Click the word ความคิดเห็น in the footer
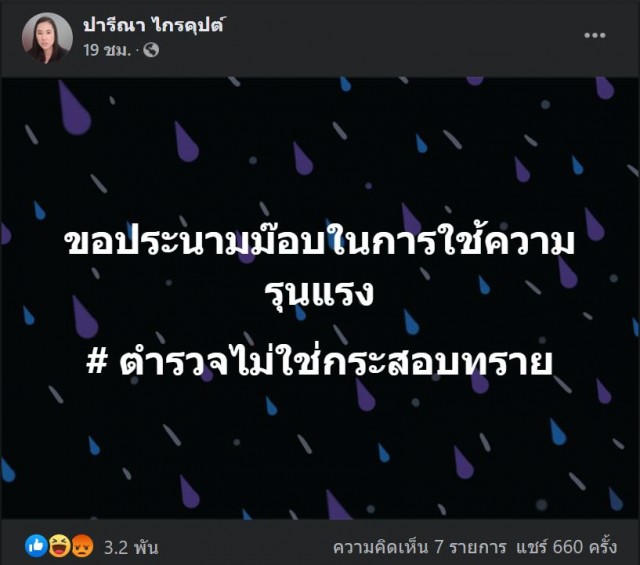Viewport: 640px width, 565px height. pos(381,547)
